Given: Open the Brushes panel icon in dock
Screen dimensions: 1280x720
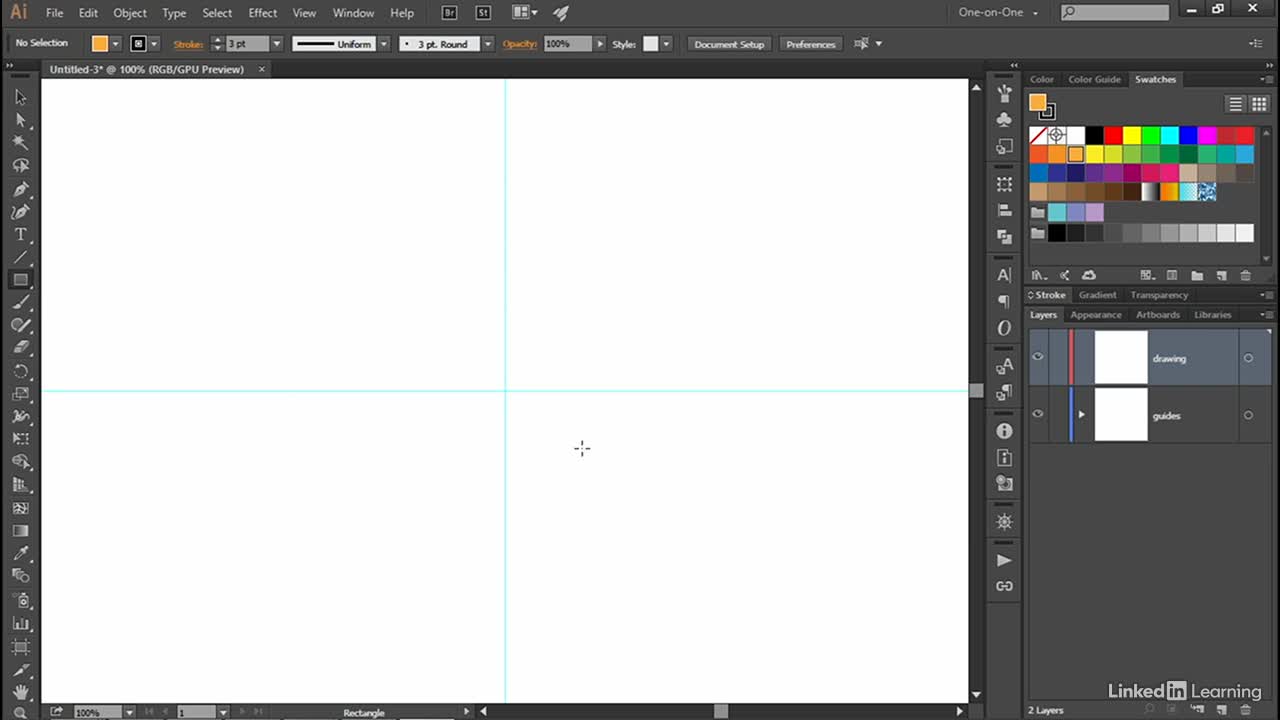Looking at the screenshot, I should [x=1004, y=93].
